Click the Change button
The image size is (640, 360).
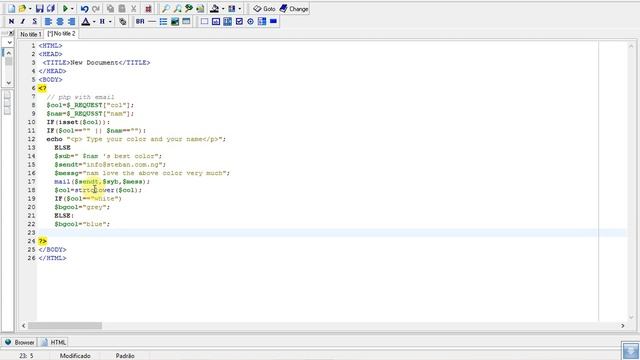(294, 9)
